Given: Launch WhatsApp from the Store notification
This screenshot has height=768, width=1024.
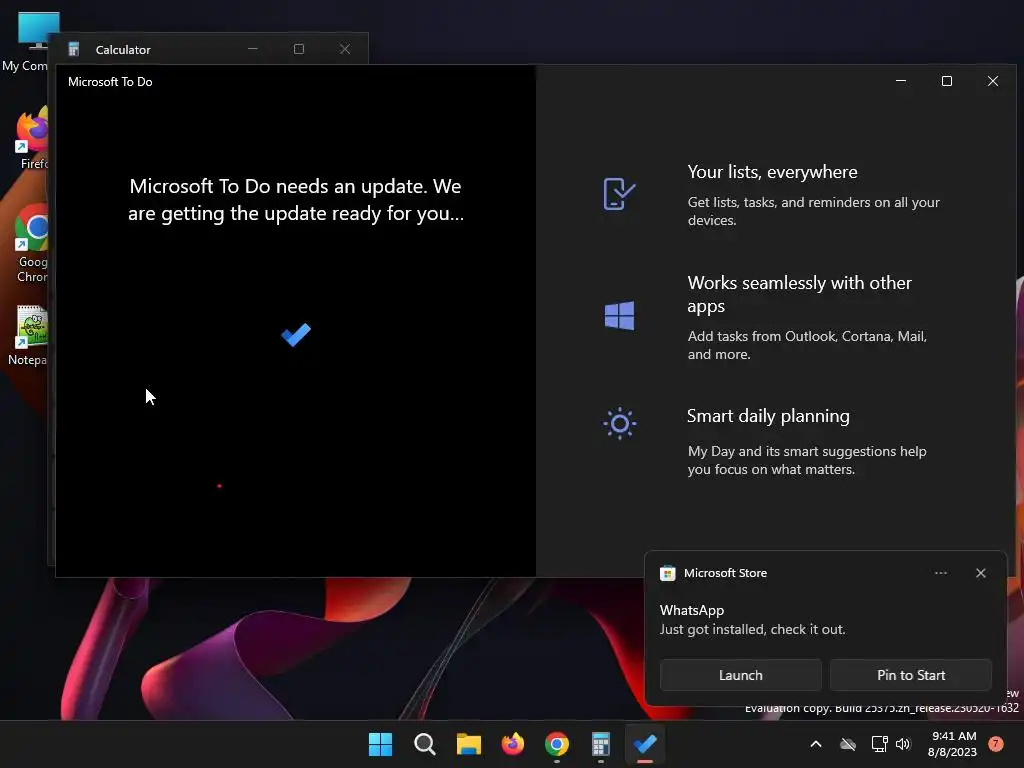Looking at the screenshot, I should (741, 675).
